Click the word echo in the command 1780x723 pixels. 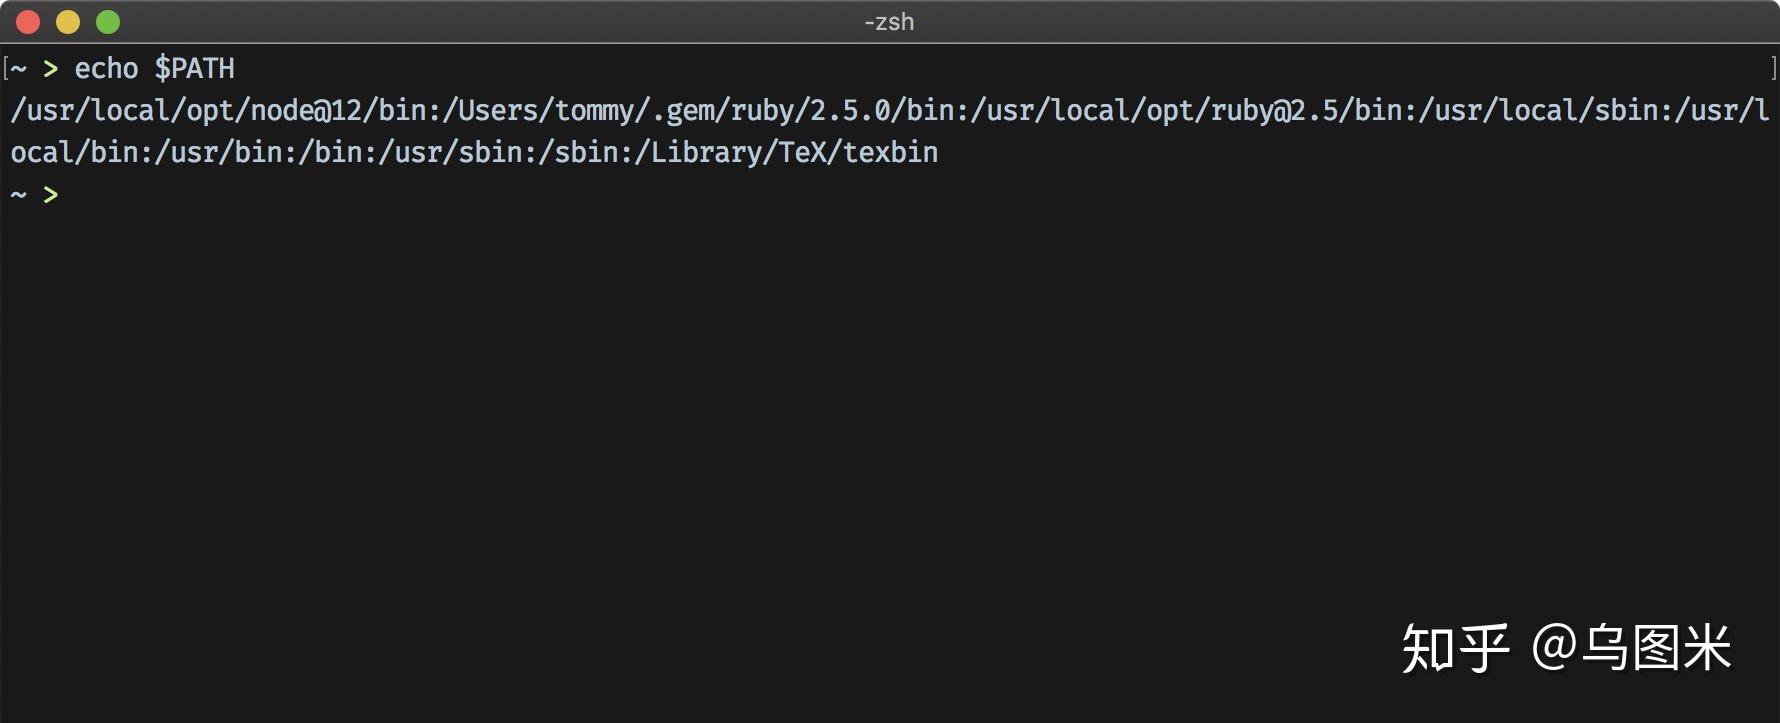[106, 68]
